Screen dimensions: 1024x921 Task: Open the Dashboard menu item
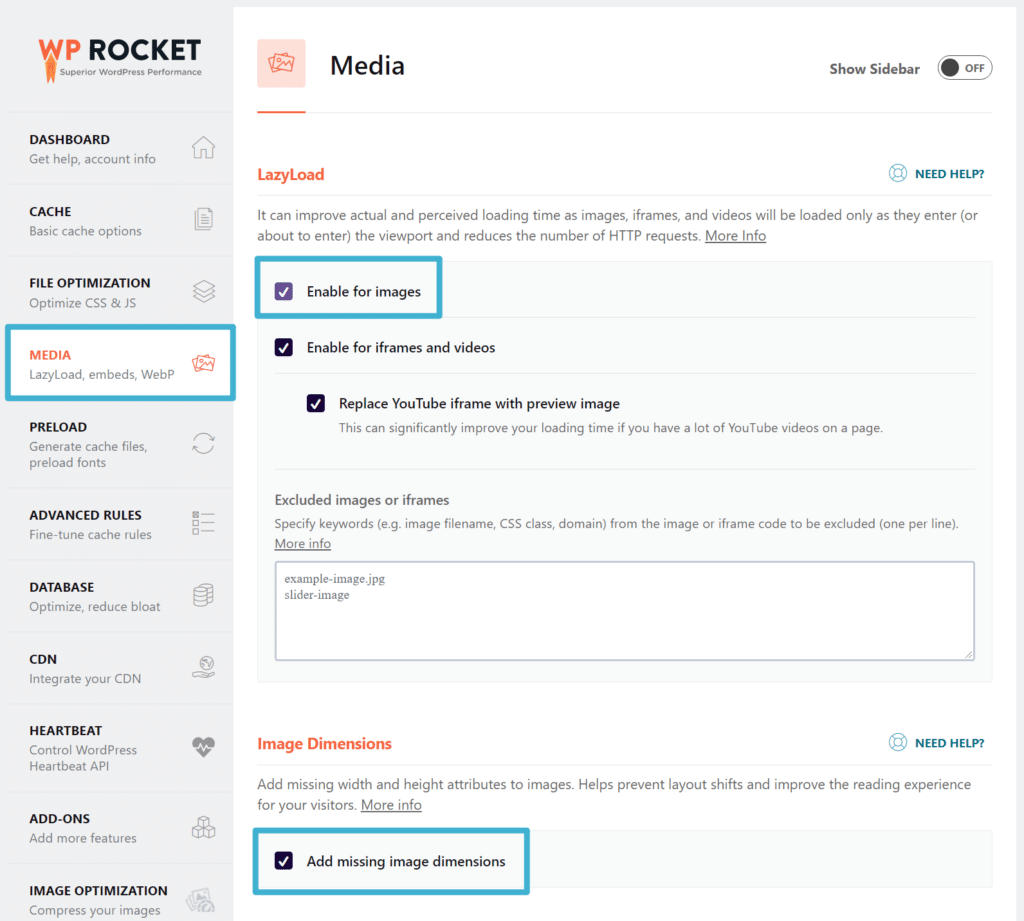click(x=120, y=149)
